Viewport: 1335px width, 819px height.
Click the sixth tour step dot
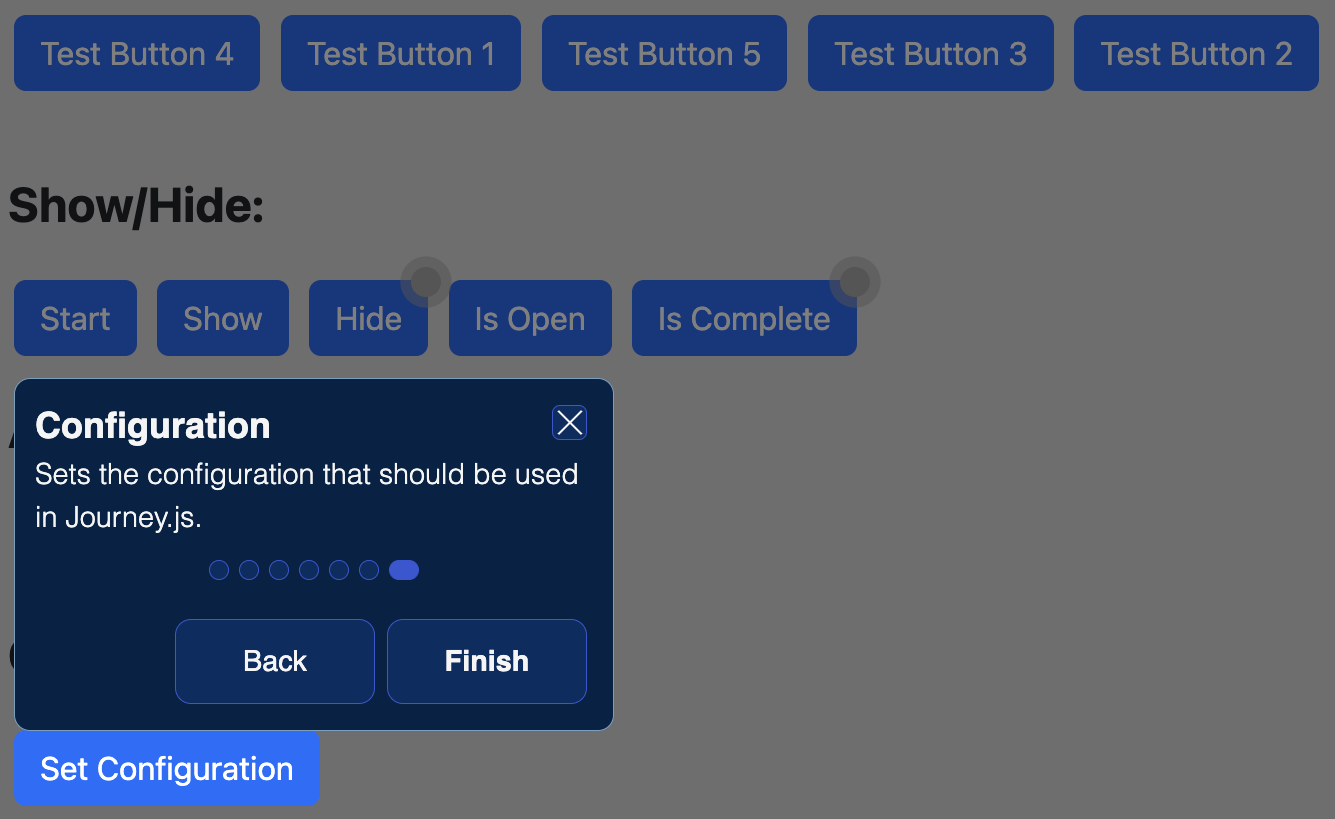[x=369, y=570]
